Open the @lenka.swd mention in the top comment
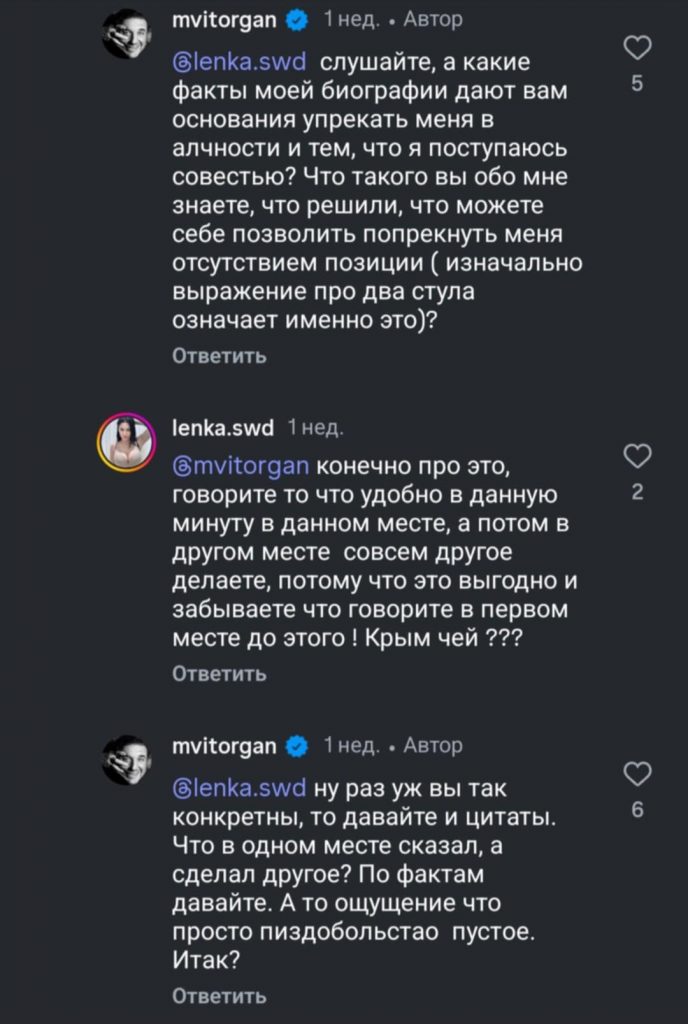This screenshot has height=1024, width=688. click(x=240, y=66)
